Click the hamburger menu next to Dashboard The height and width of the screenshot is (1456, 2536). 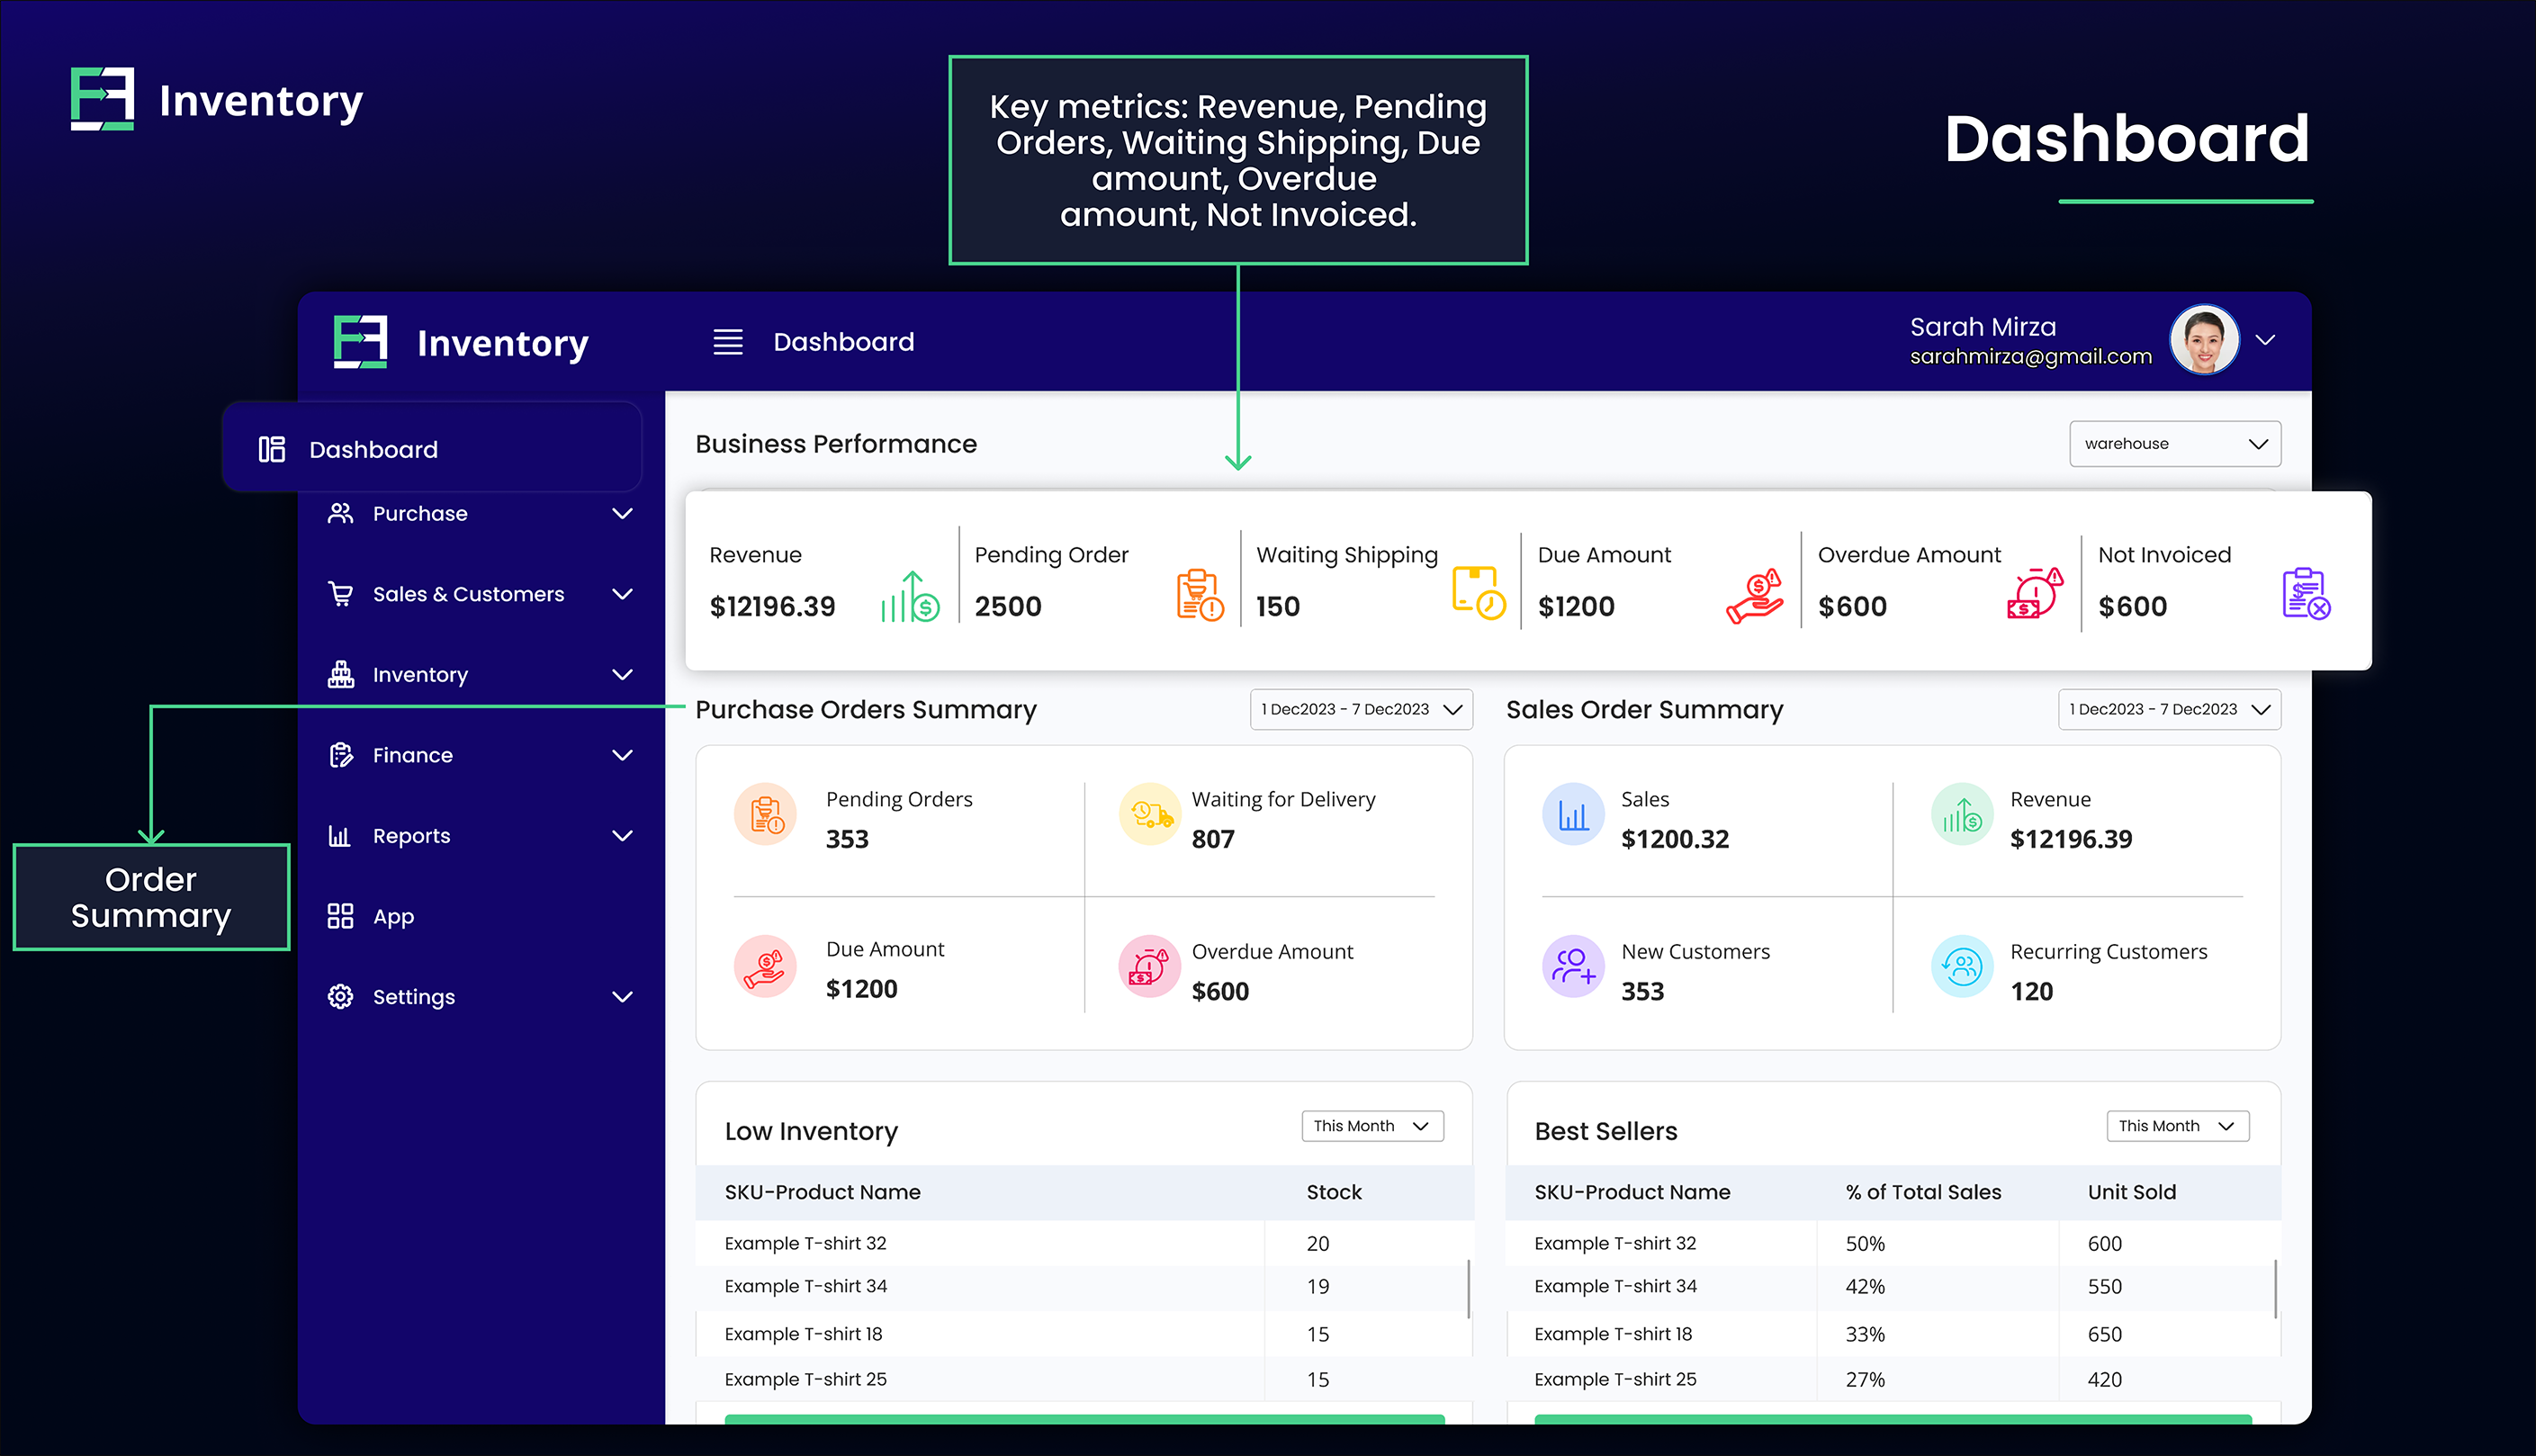click(x=727, y=341)
